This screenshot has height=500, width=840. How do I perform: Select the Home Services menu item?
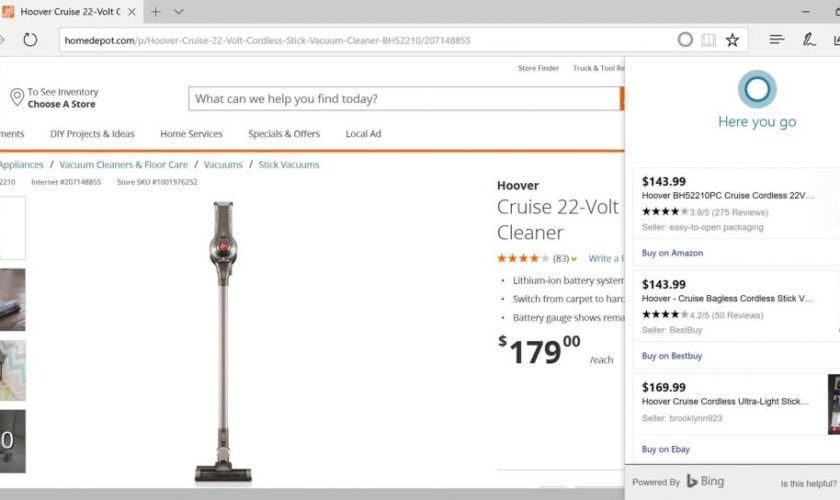pos(191,134)
